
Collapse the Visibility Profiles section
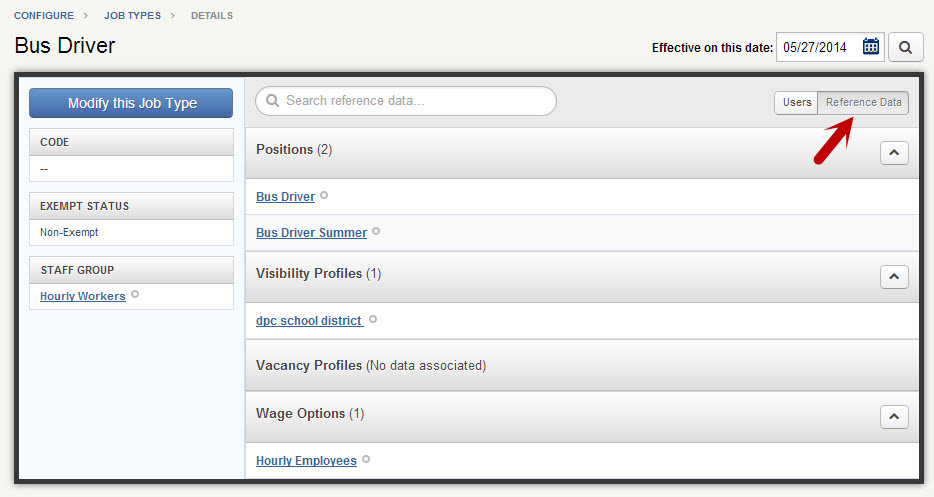(x=894, y=277)
